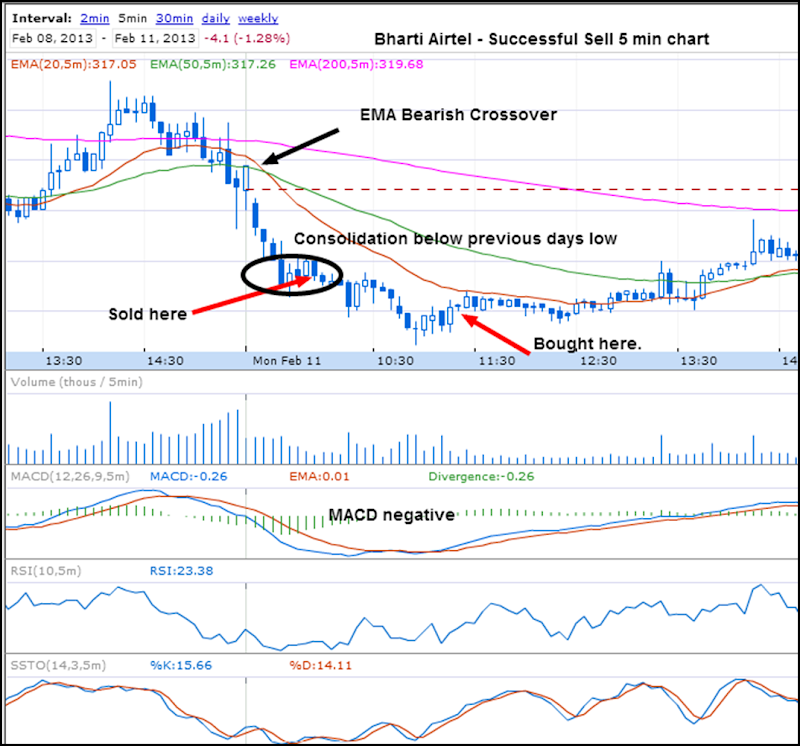The height and width of the screenshot is (746, 800).
Task: Click the 14:30 time axis label
Action: point(165,361)
